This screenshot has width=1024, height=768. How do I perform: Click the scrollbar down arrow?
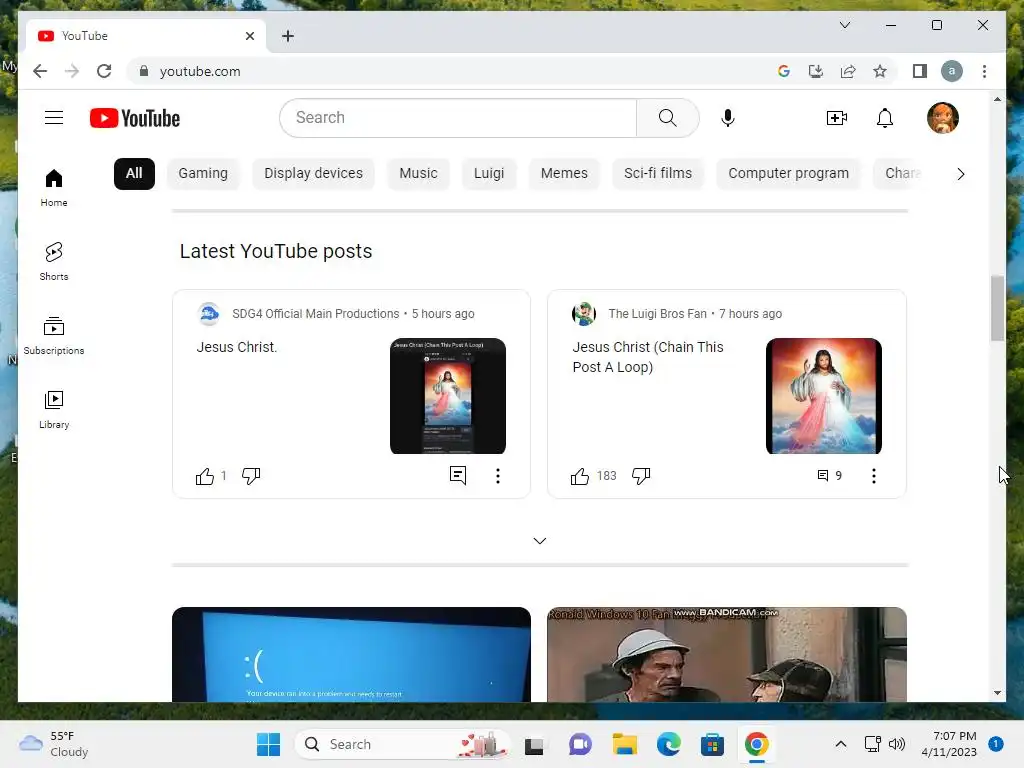[997, 693]
